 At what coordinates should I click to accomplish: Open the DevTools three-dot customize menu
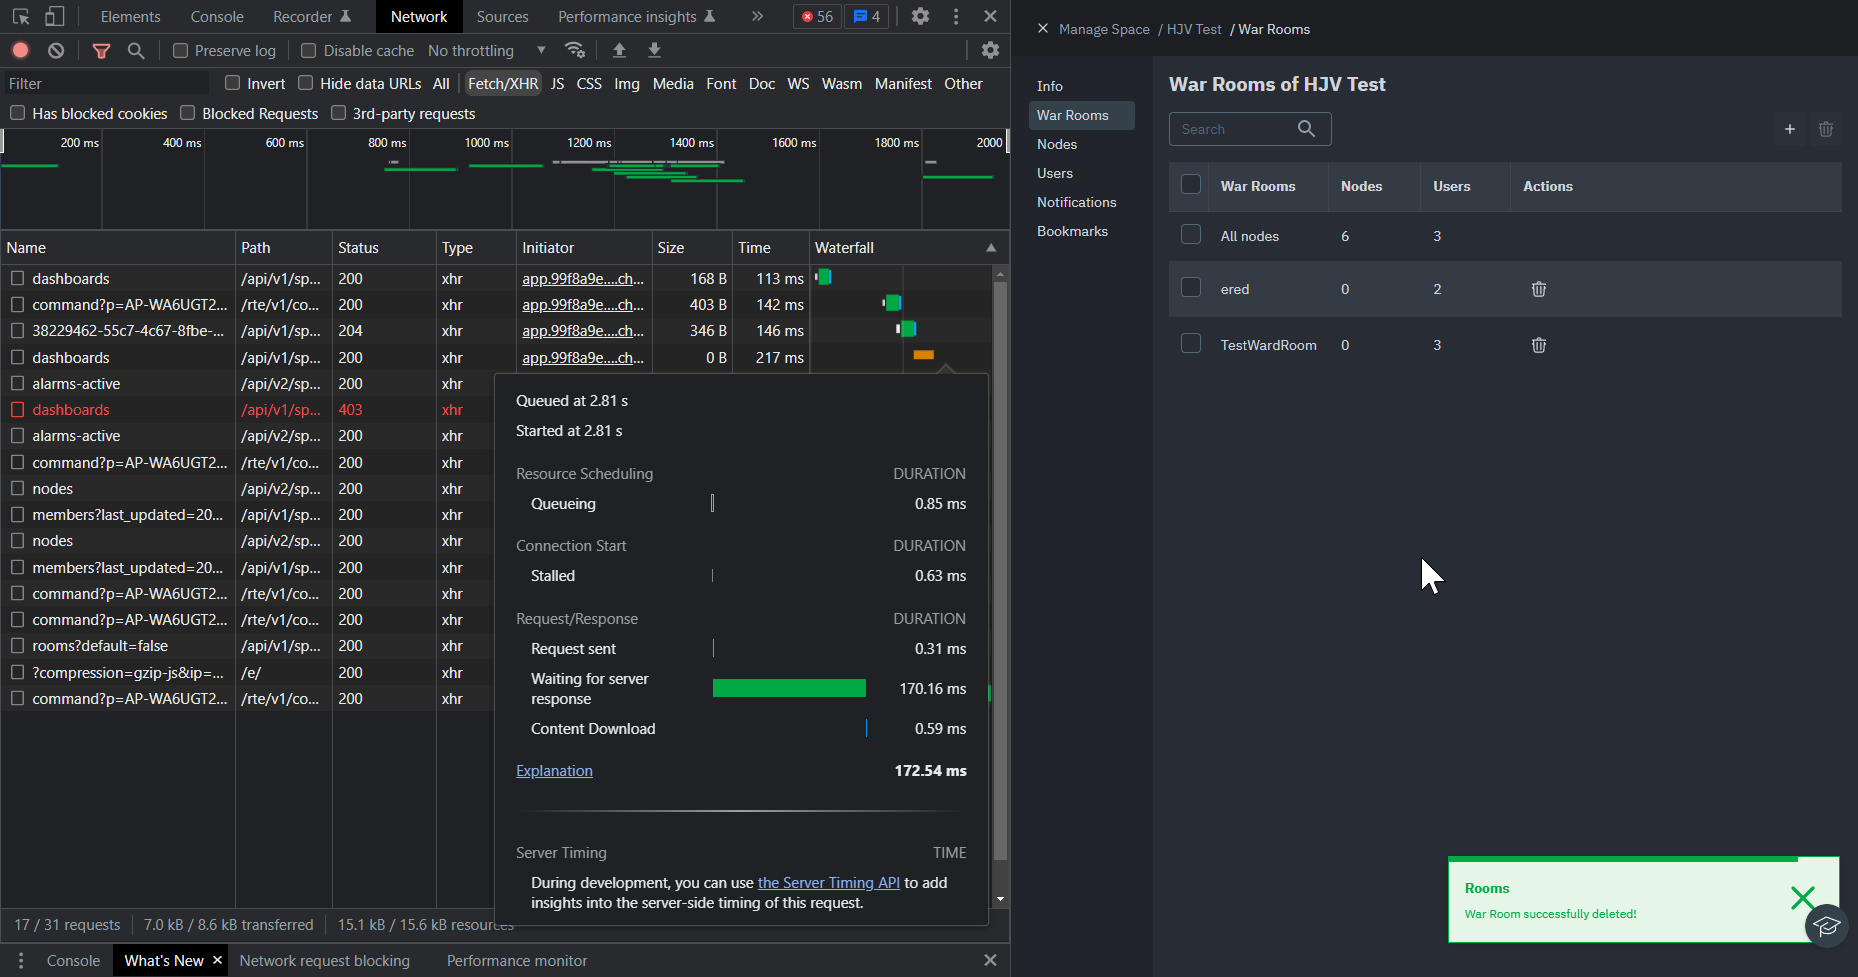click(956, 16)
